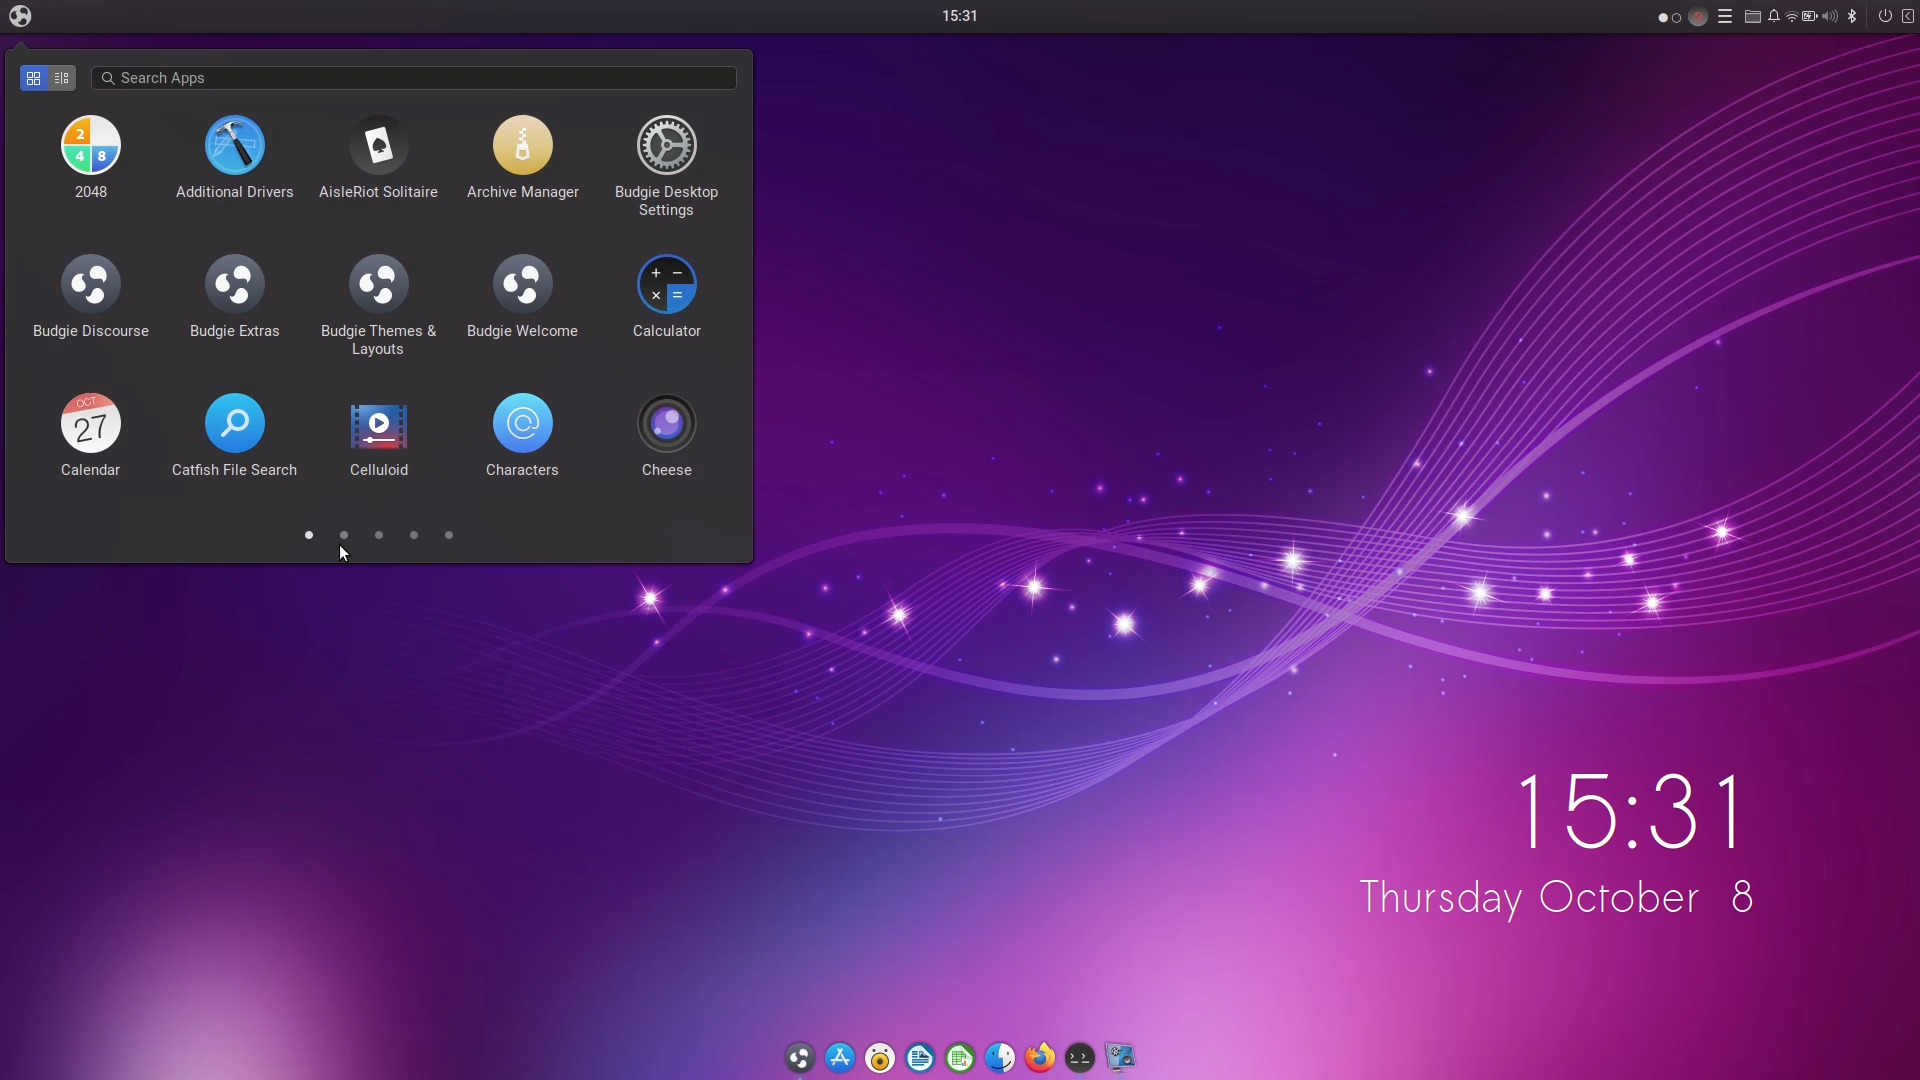This screenshot has width=1920, height=1080.
Task: Open notifications bell indicator
Action: tap(1774, 16)
